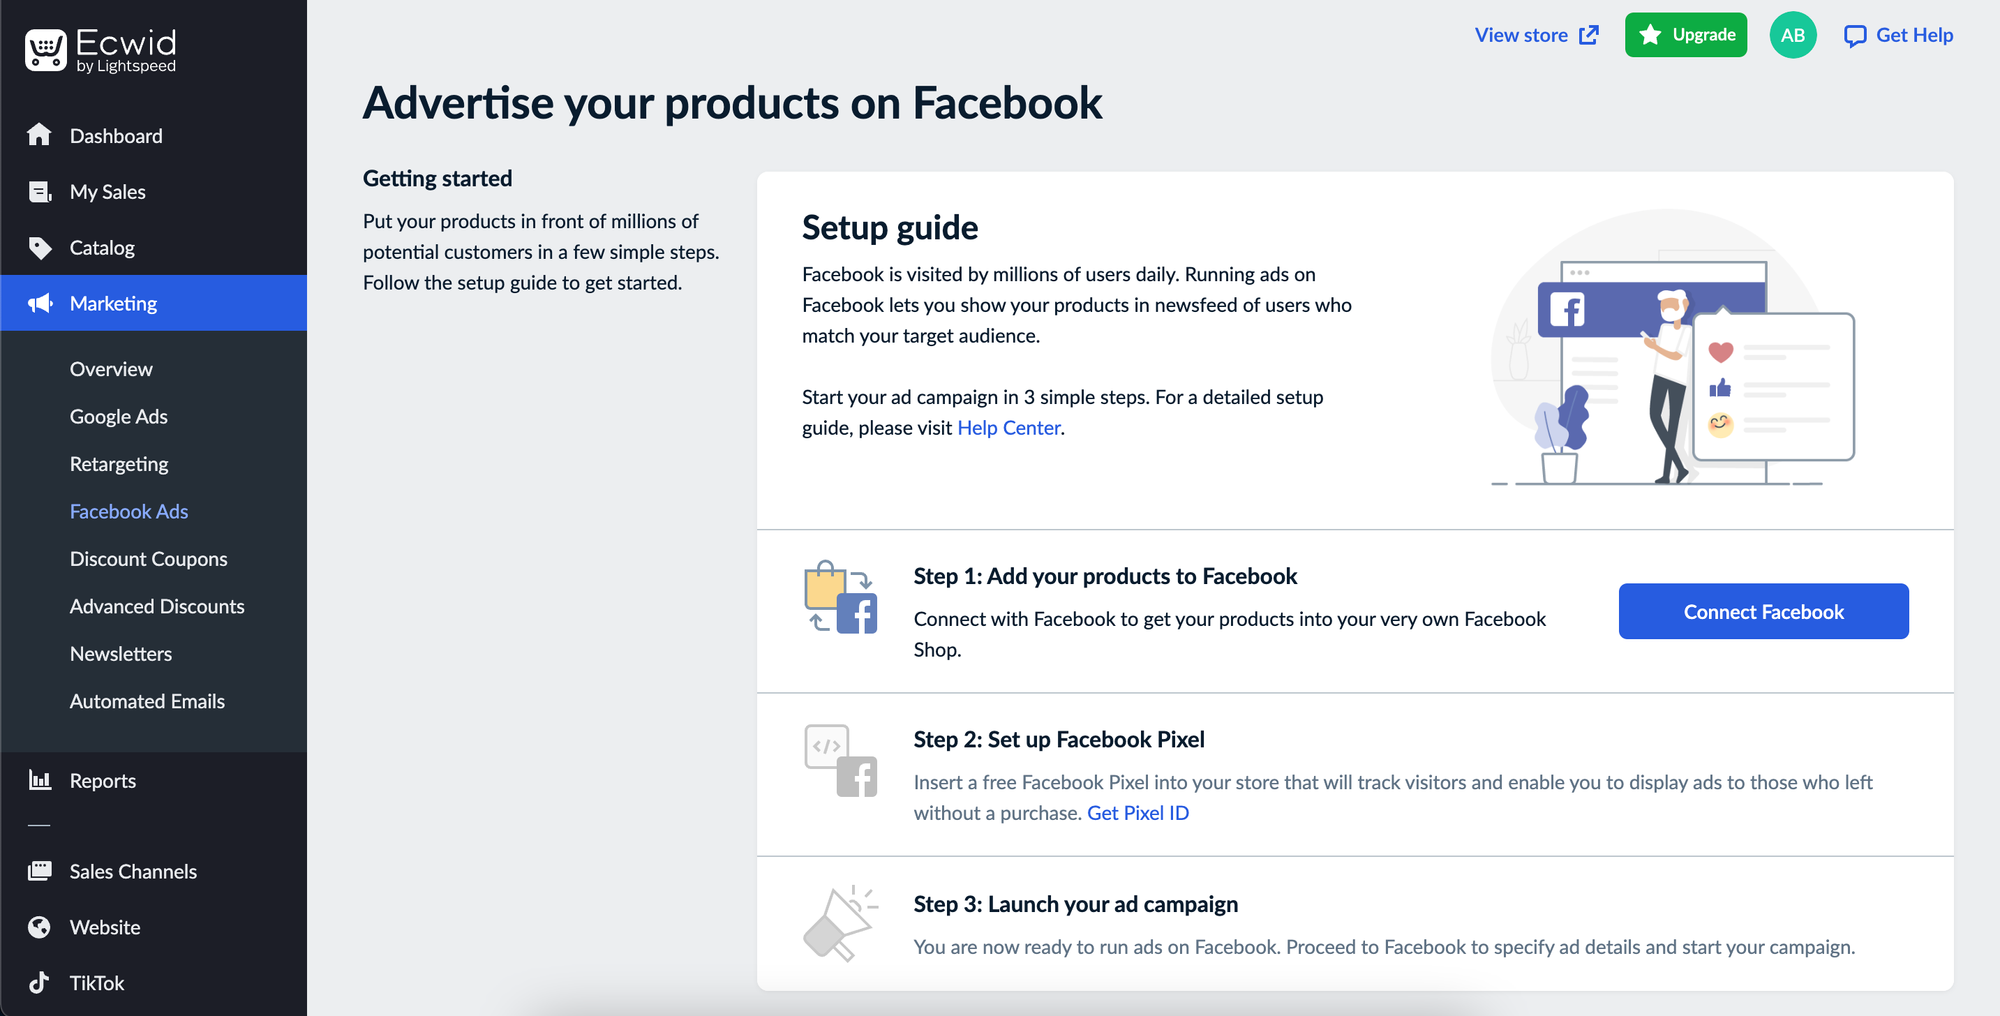Open the Help Center link
The width and height of the screenshot is (2000, 1016).
click(1008, 427)
